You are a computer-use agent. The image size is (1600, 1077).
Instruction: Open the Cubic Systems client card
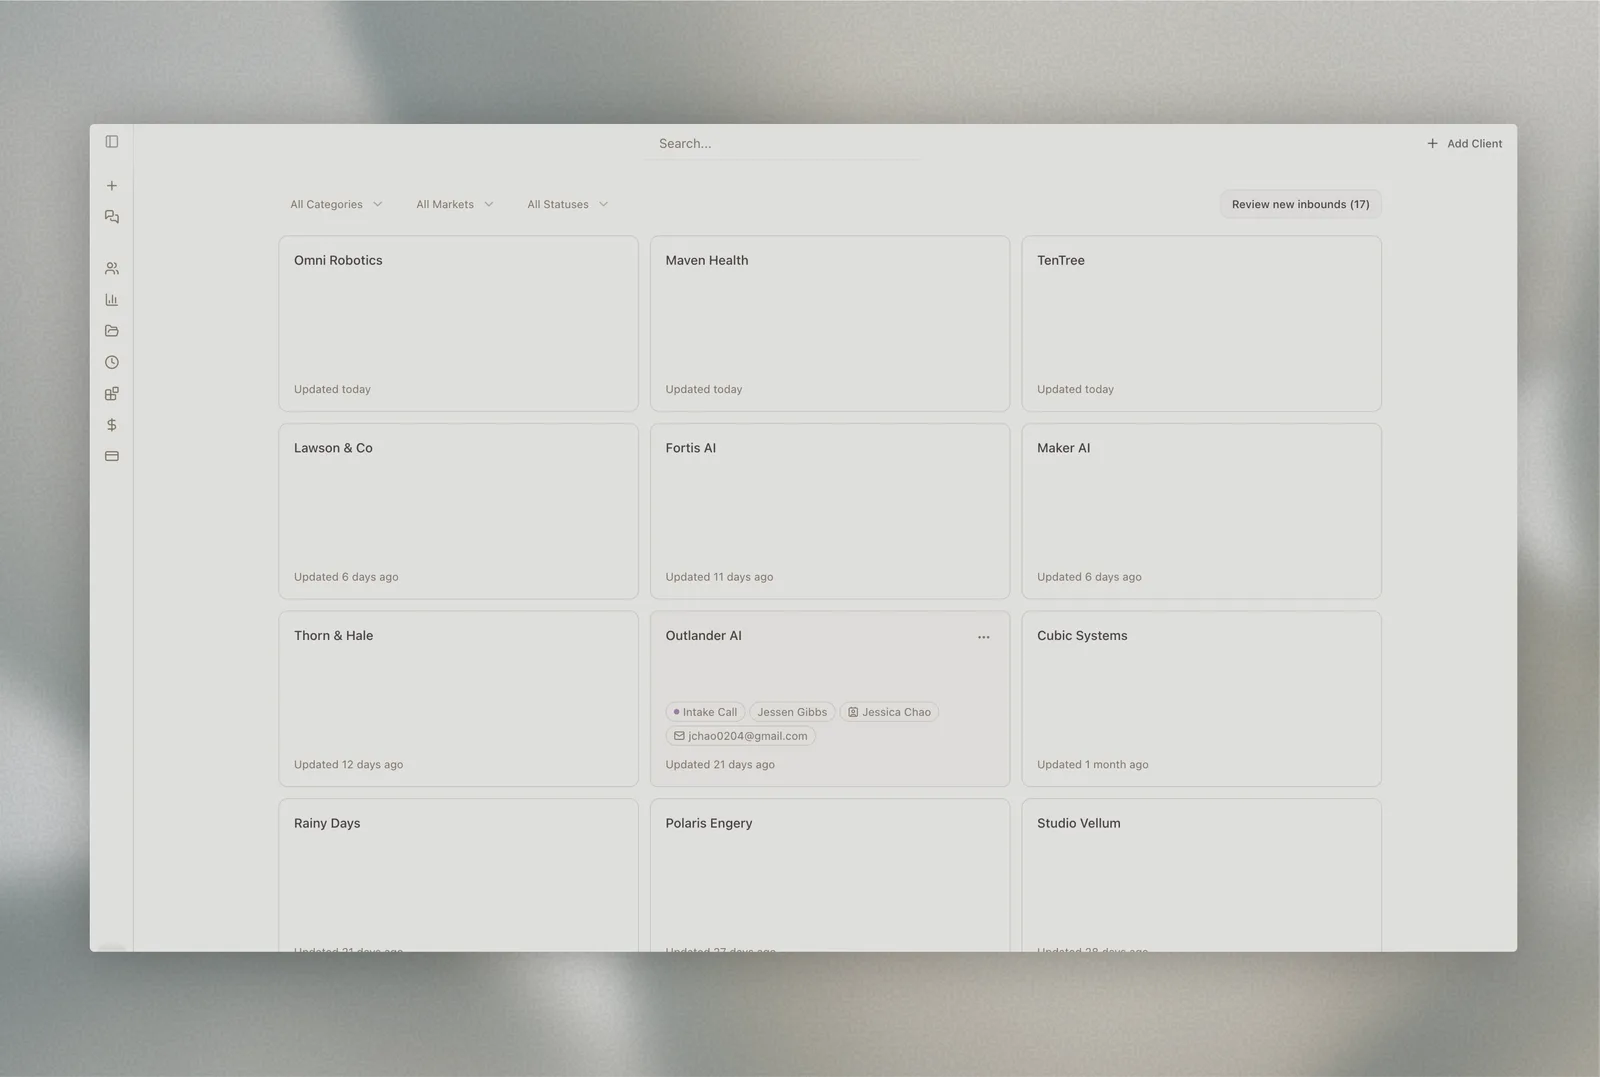pos(1201,699)
